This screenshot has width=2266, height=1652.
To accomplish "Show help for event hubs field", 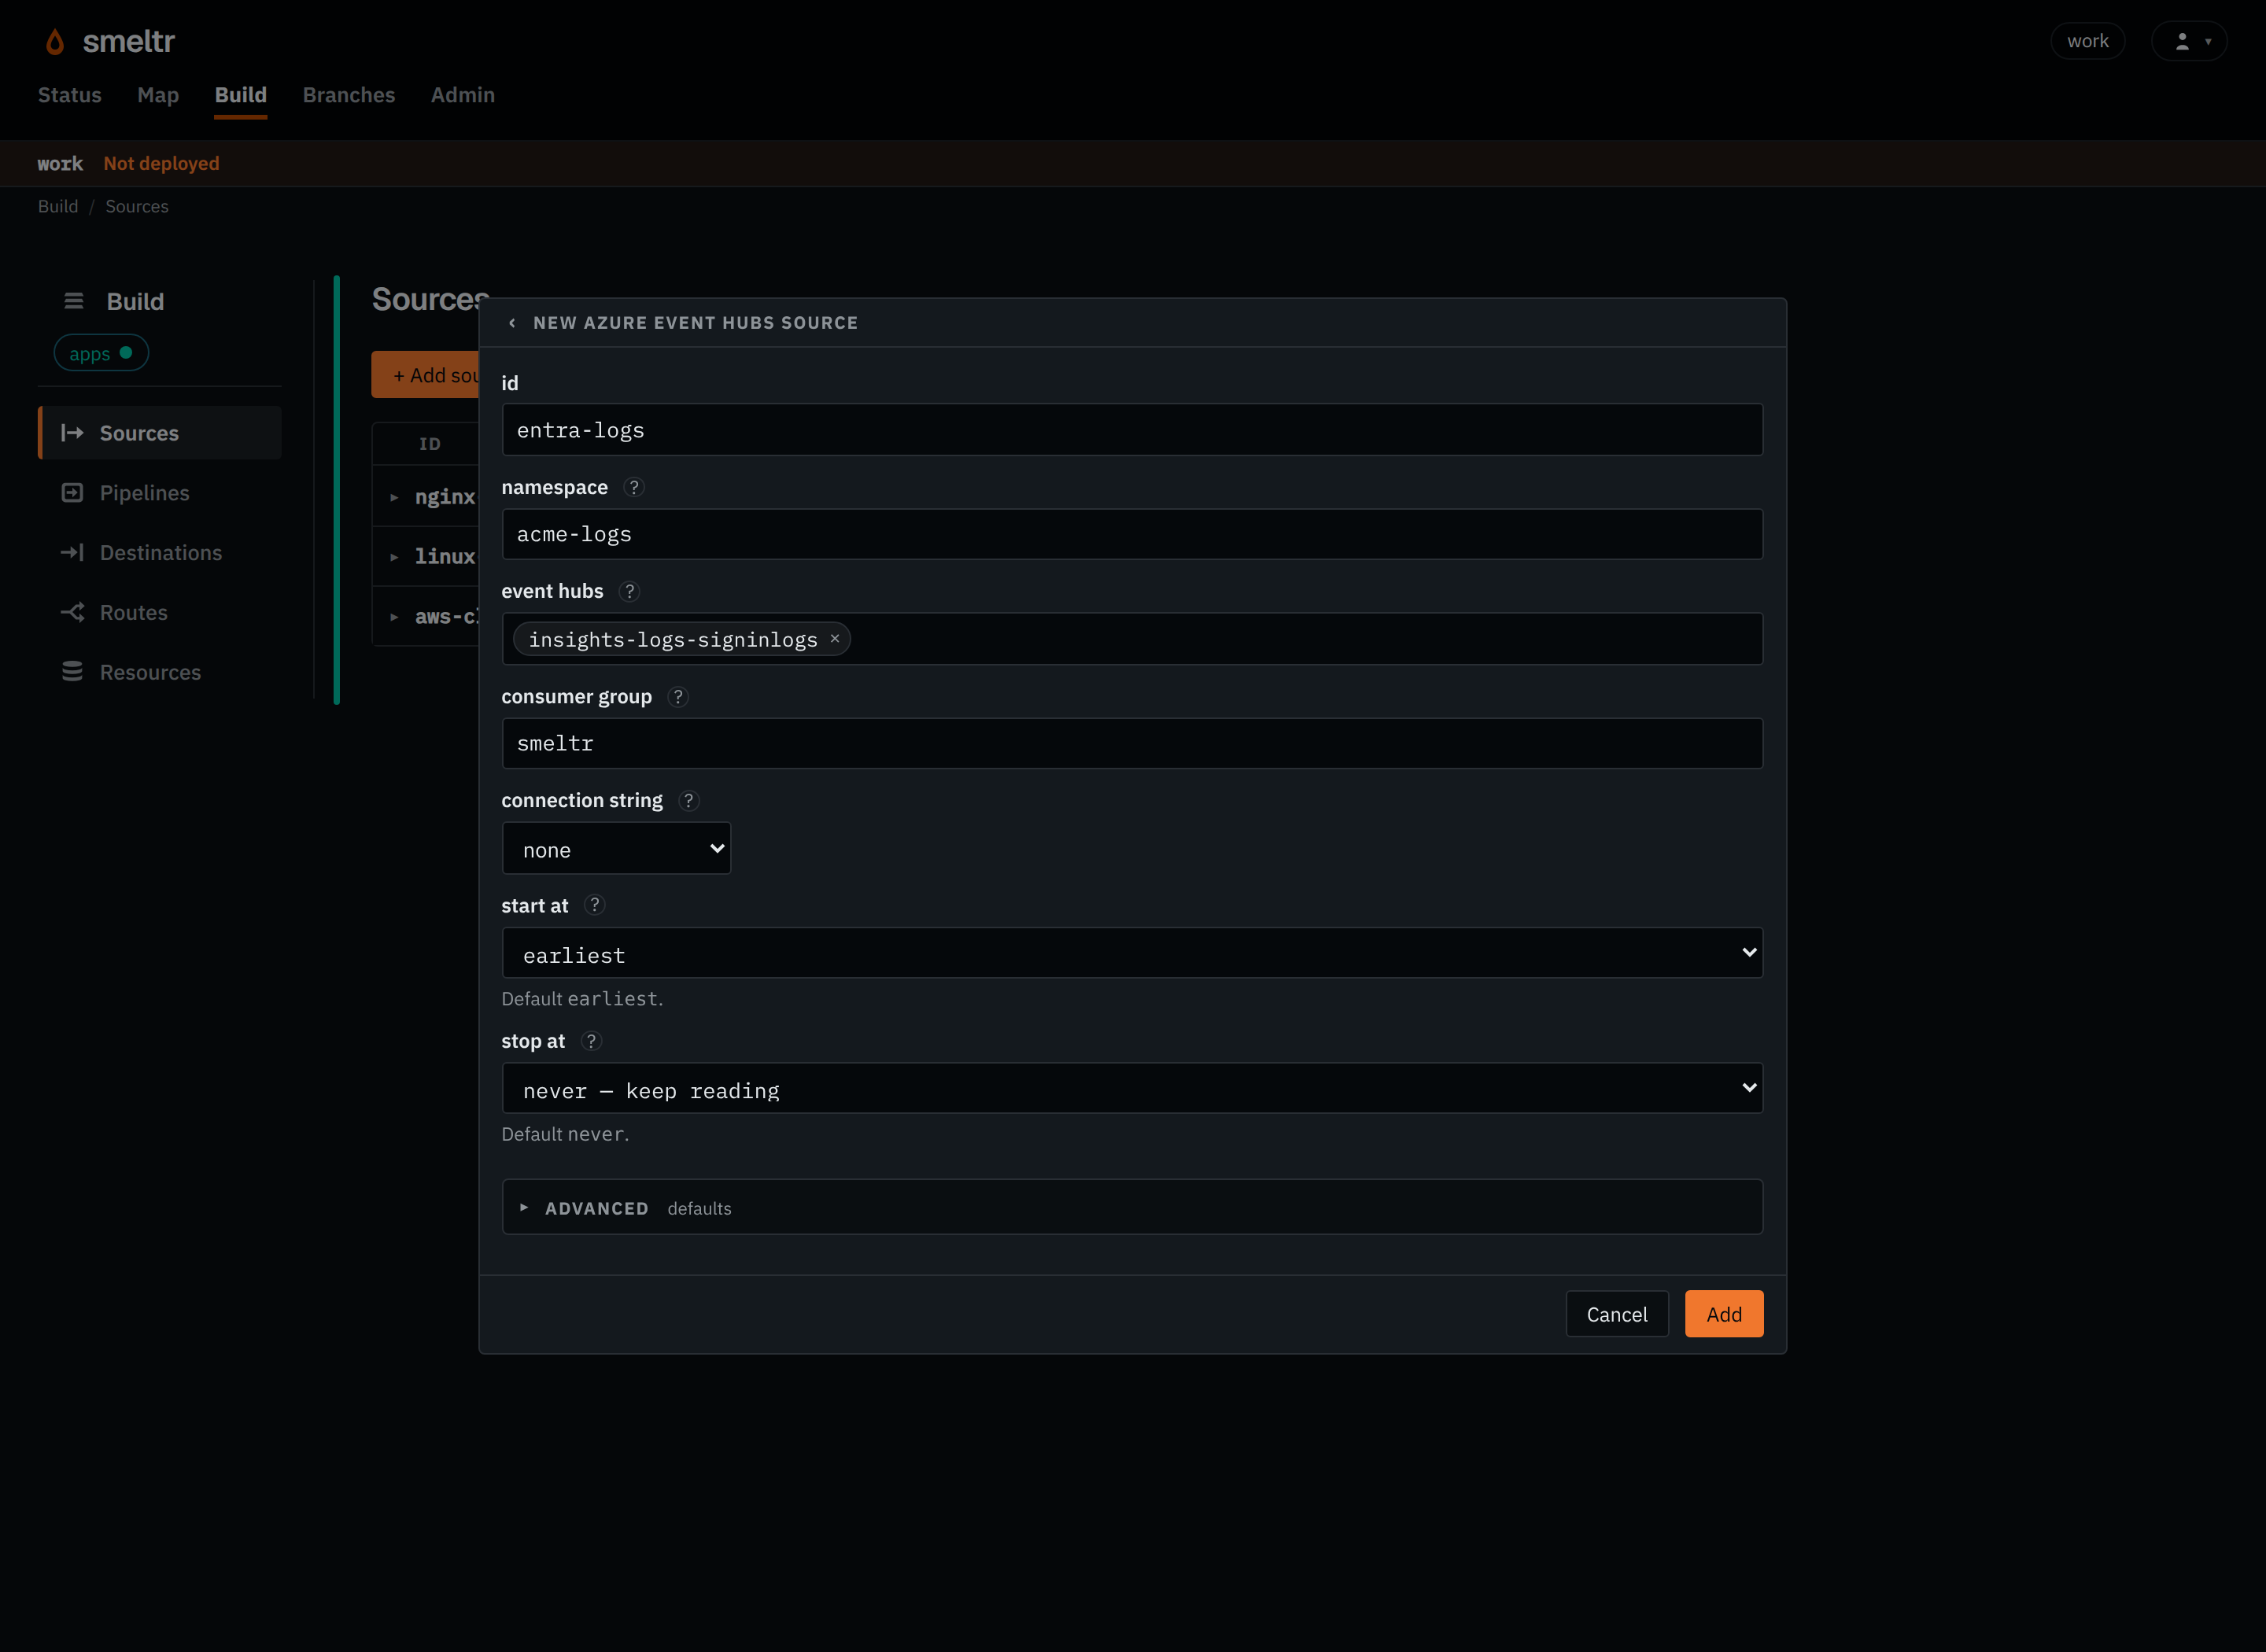I will tap(629, 591).
